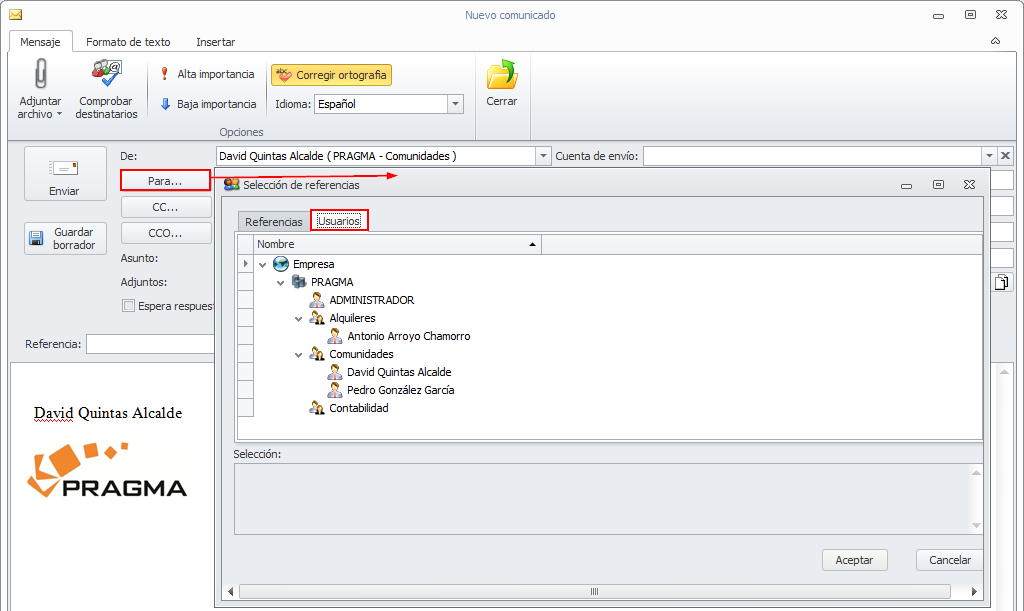Viewport: 1024px width, 611px height.
Task: Open the Idioma dropdown
Action: (455, 104)
